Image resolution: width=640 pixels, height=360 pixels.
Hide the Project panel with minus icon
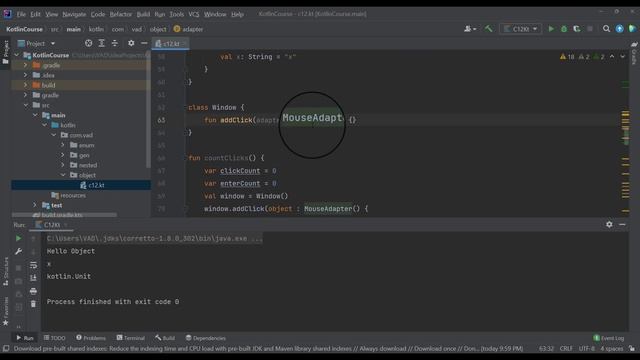144,43
